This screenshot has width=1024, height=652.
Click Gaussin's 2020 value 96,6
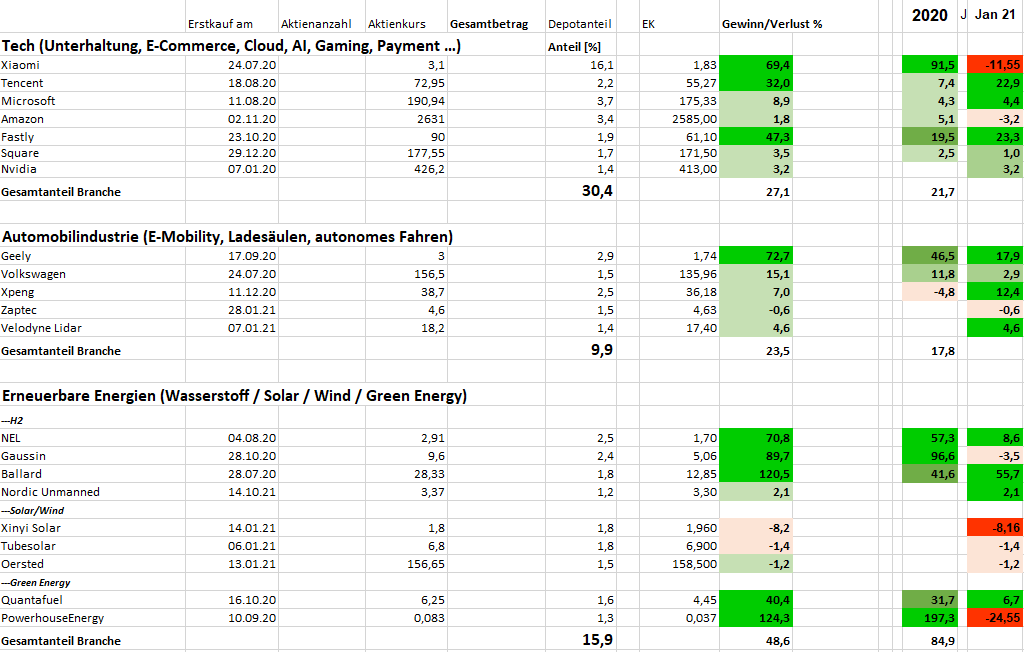tap(930, 456)
